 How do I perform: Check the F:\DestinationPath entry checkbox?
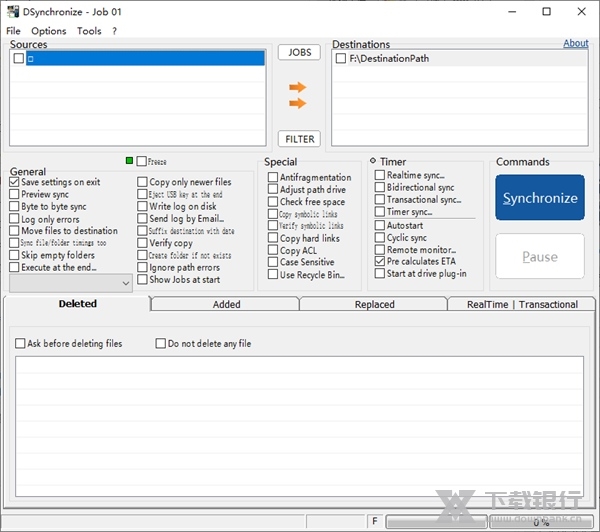tap(341, 58)
